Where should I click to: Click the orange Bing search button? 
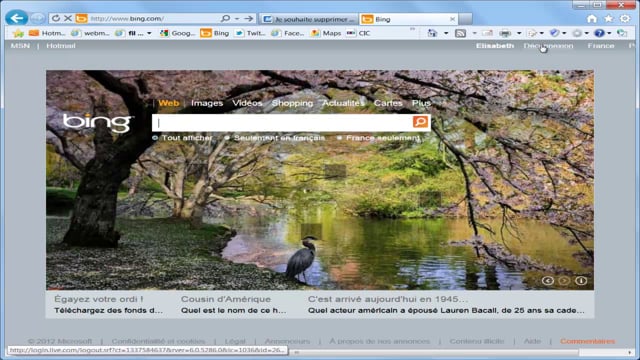click(x=420, y=122)
